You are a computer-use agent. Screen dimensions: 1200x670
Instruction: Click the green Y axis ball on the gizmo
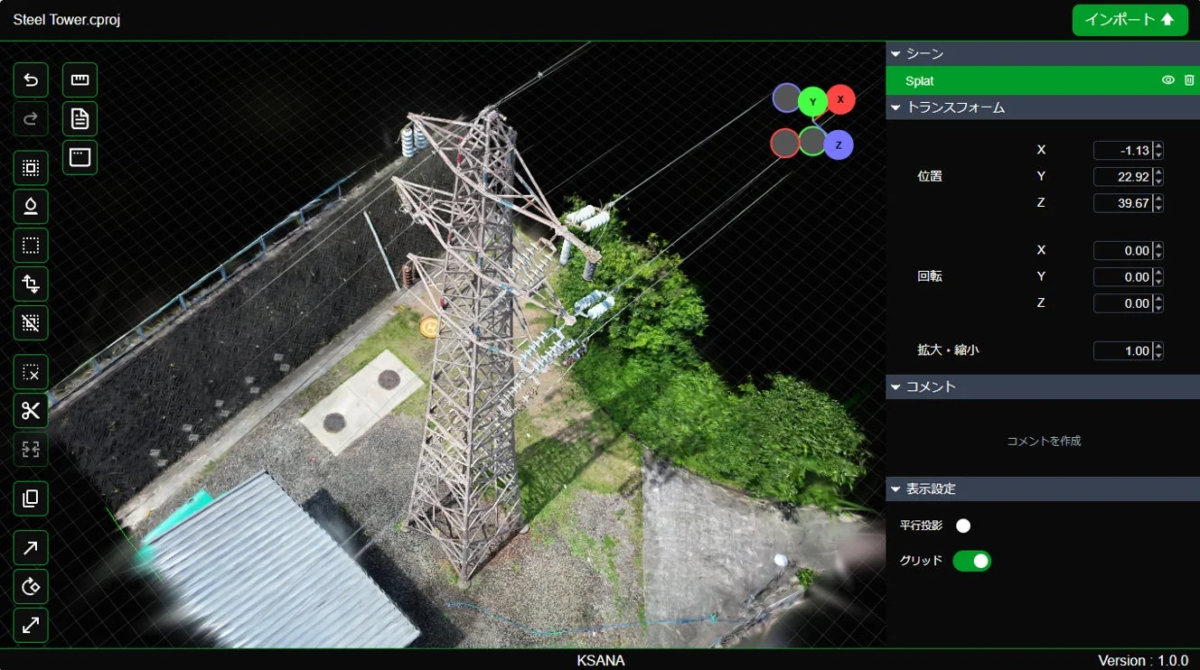(x=813, y=99)
